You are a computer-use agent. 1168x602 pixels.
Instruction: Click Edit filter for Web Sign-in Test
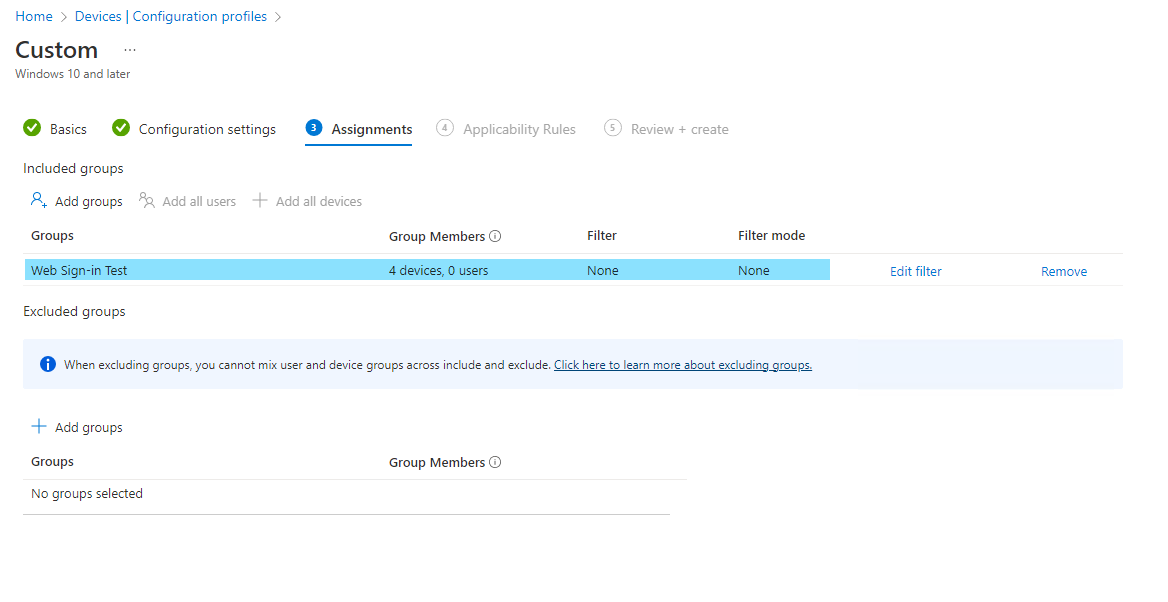coord(915,271)
